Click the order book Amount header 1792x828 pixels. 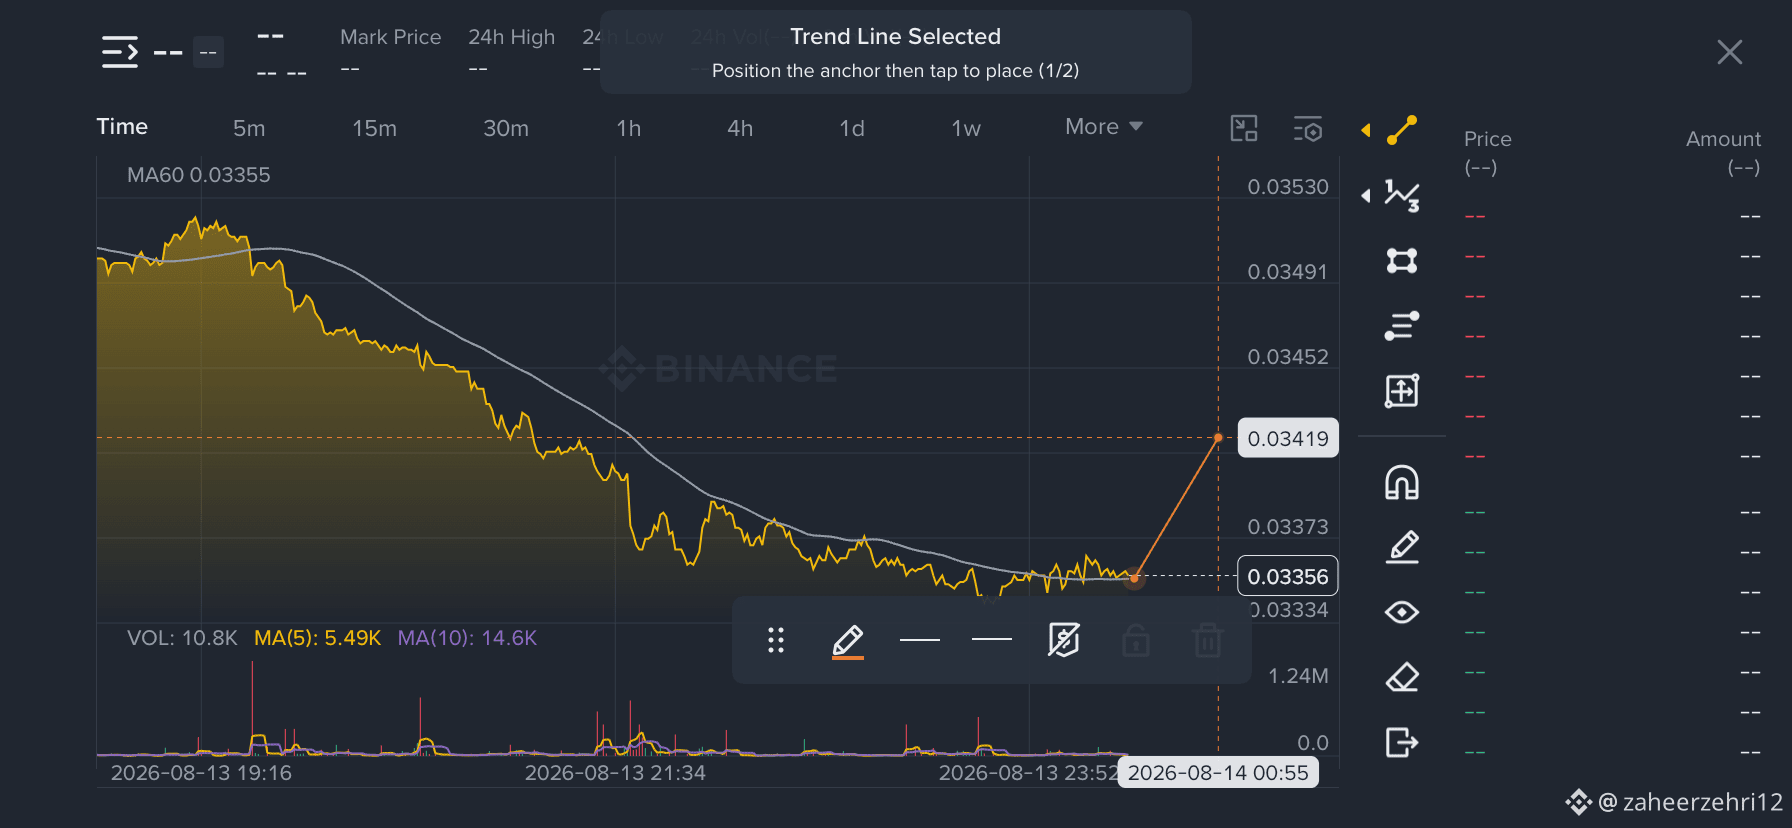(1723, 139)
